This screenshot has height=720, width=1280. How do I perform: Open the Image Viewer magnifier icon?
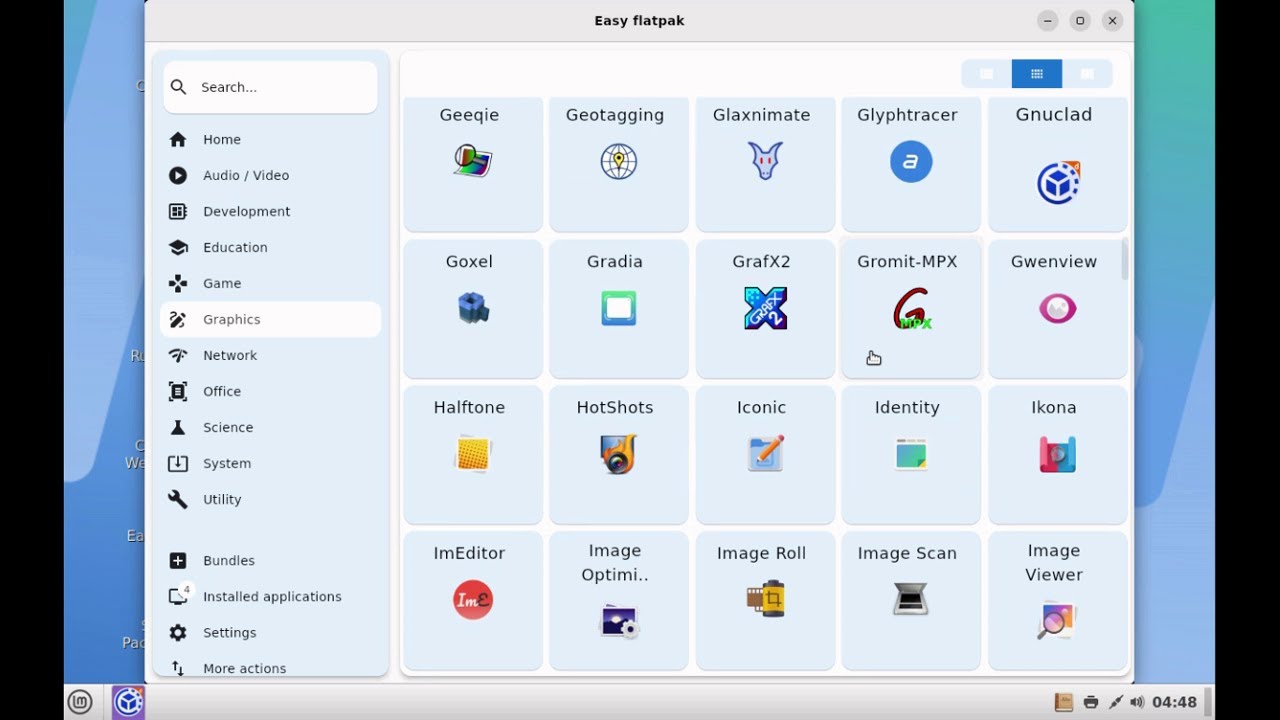pos(1057,621)
